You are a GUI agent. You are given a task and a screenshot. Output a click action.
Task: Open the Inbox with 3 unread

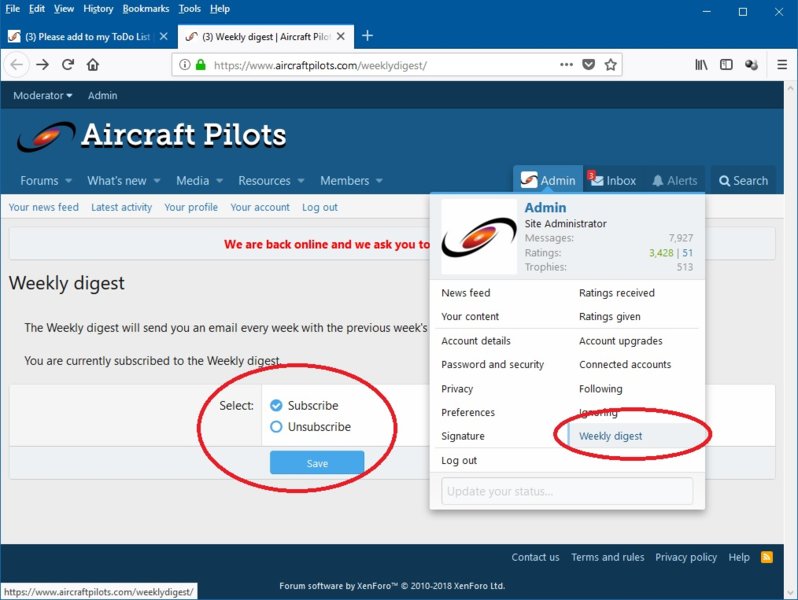612,180
